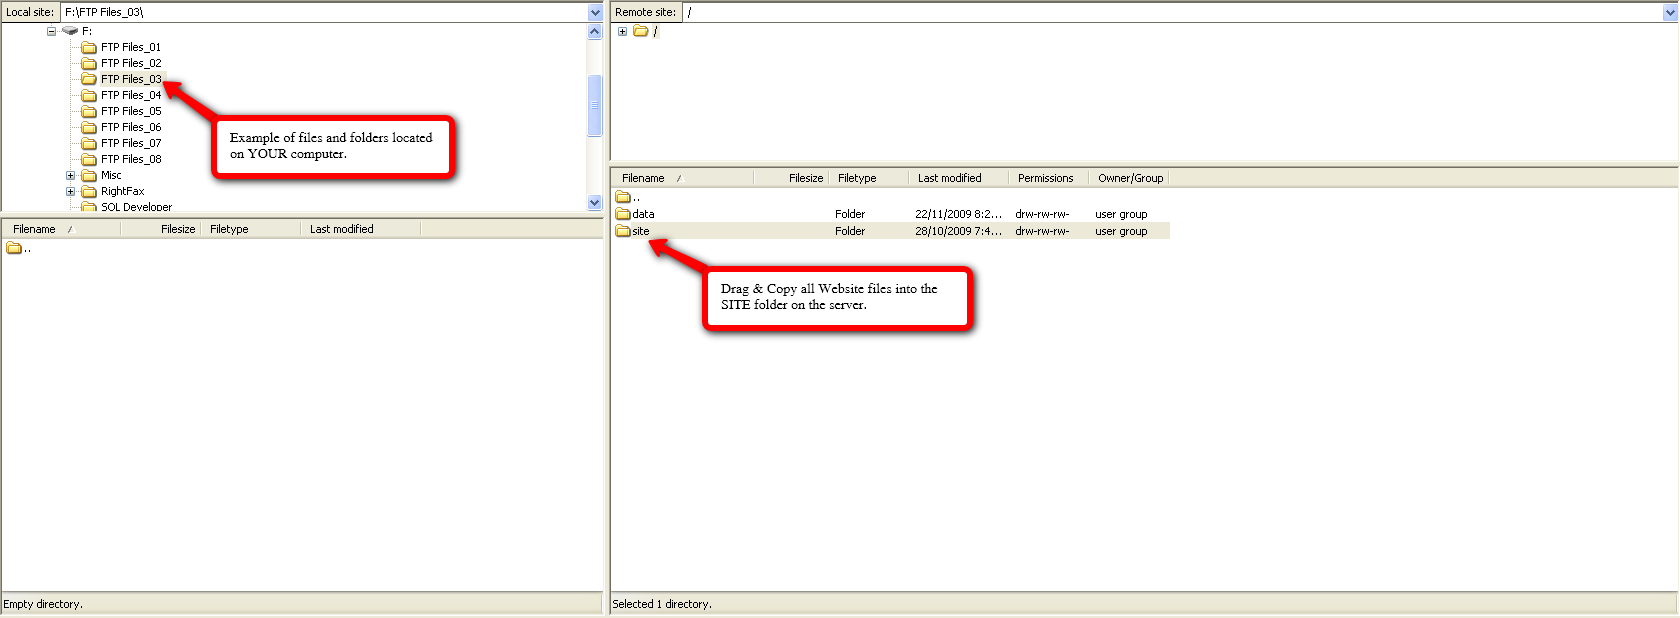This screenshot has height=618, width=1680.
Task: Sort remote files by Last modified column
Action: click(x=949, y=178)
